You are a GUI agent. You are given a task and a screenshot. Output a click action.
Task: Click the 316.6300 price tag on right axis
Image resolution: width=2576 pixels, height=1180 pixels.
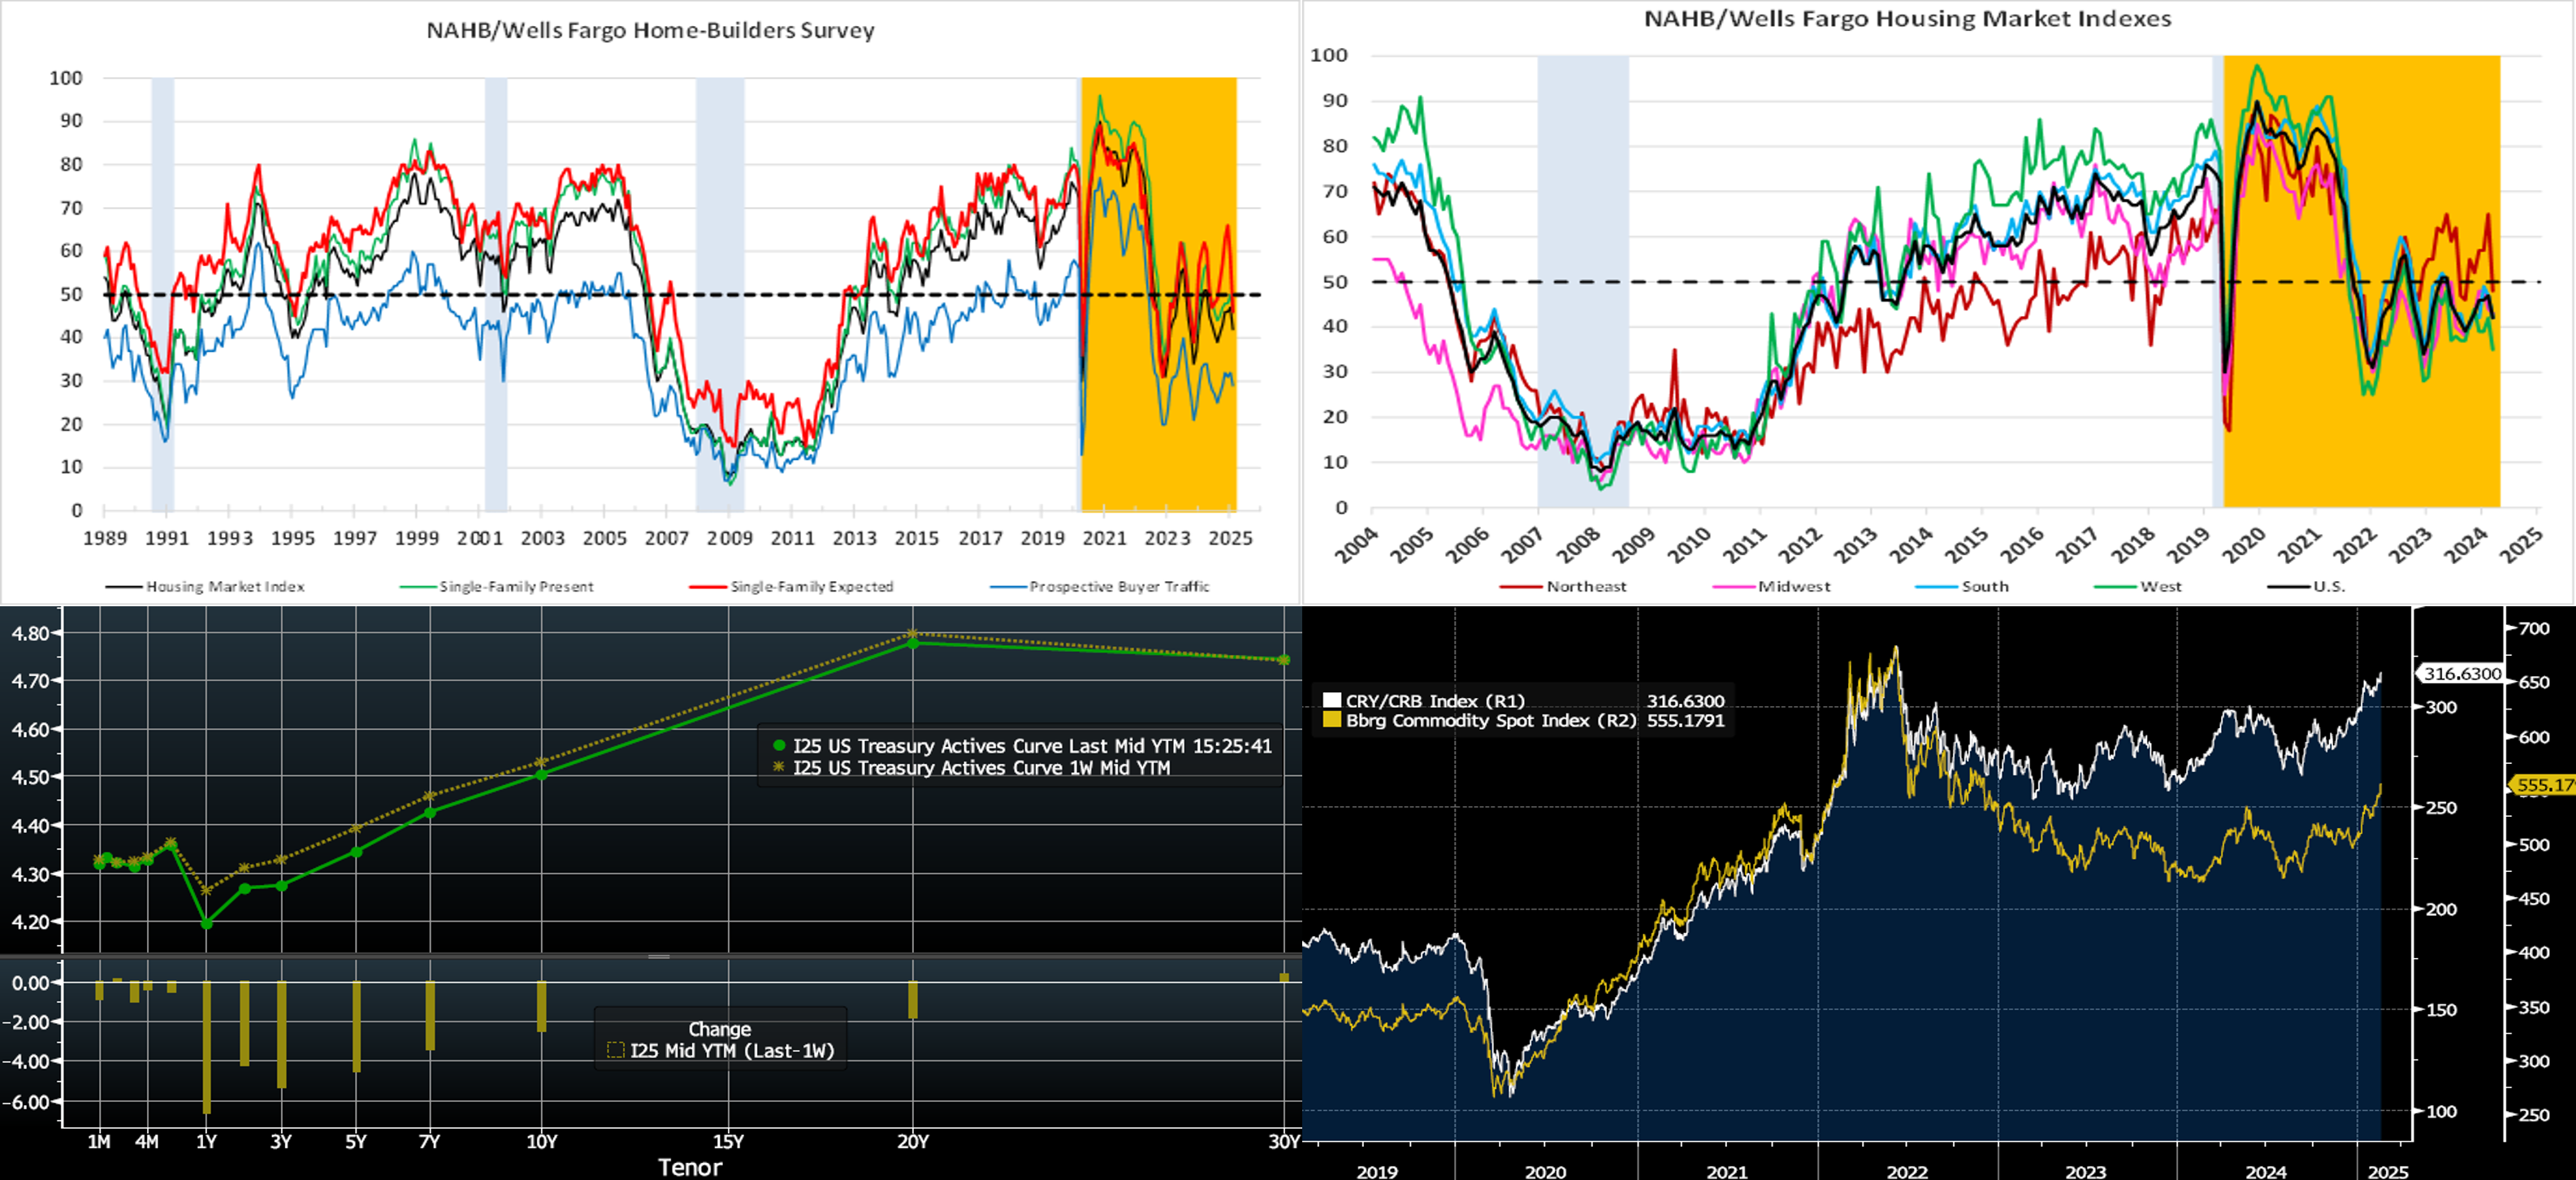pyautogui.click(x=2461, y=674)
